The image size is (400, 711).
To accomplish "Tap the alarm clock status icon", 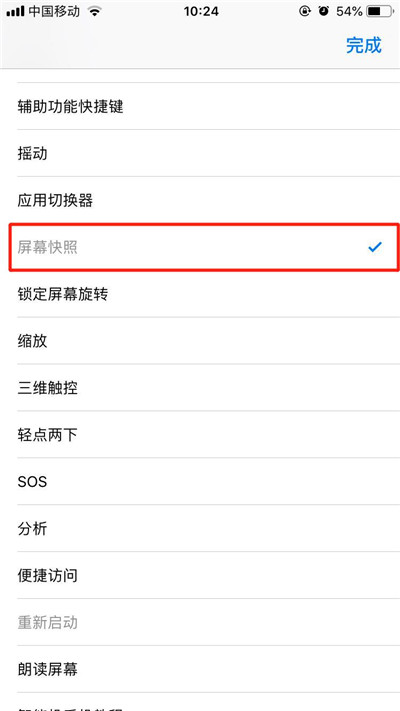I will tap(323, 11).
